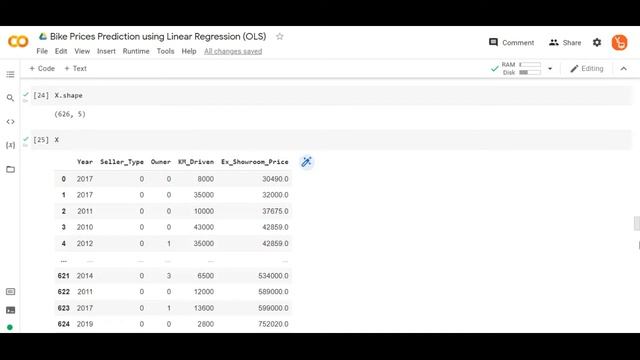Click the green connection status dot
The image size is (640, 360).
pyautogui.click(x=10, y=327)
